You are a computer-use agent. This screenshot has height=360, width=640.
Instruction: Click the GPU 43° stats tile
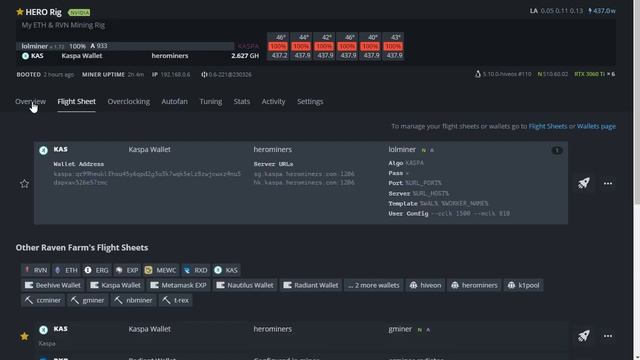pos(393,47)
